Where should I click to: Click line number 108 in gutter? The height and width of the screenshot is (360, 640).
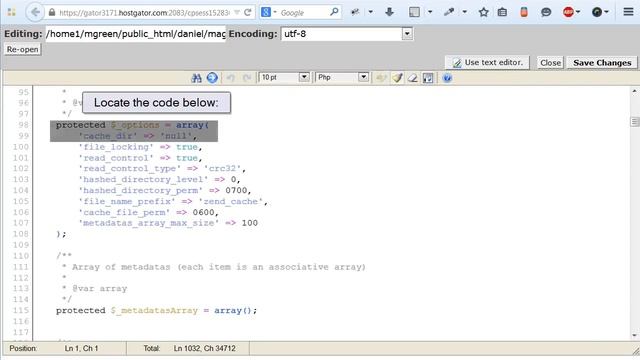20,234
